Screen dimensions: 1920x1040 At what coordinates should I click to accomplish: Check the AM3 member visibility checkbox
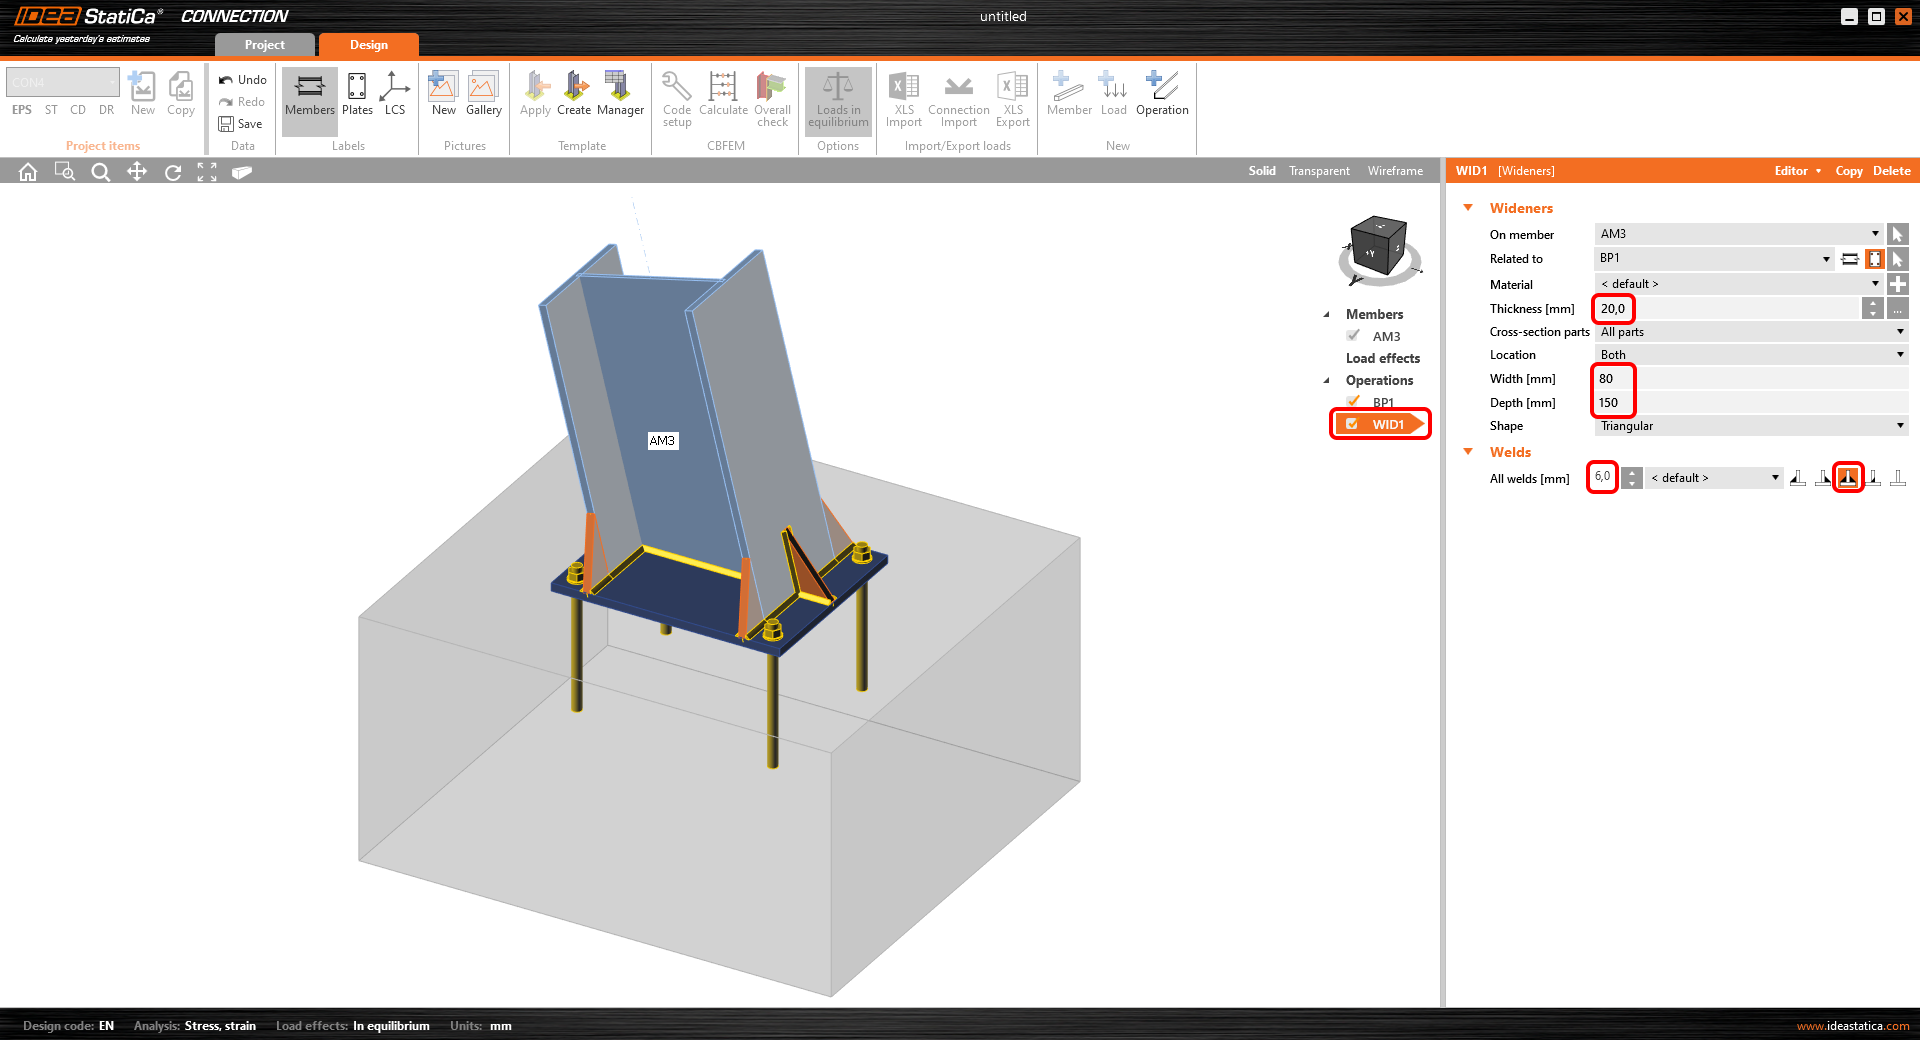(x=1353, y=336)
